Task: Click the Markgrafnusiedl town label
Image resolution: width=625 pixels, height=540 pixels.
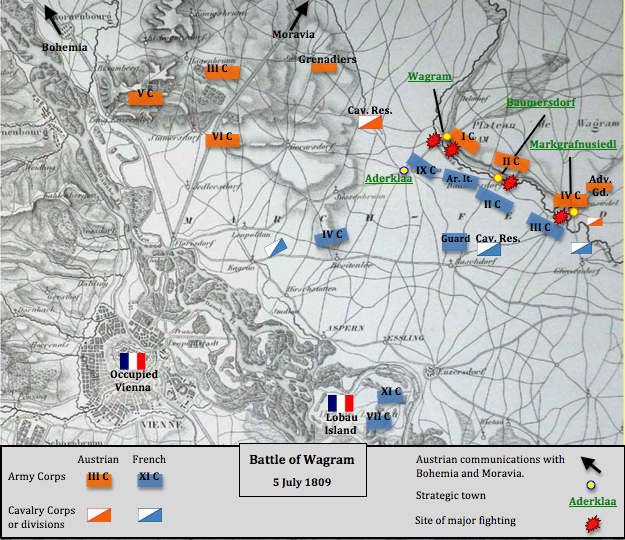Action: [572, 145]
